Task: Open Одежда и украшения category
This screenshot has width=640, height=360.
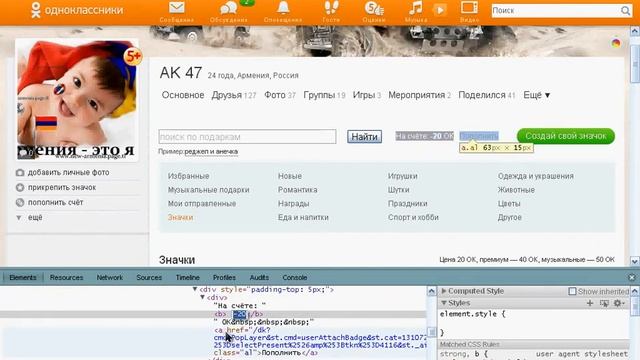Action: point(536,176)
